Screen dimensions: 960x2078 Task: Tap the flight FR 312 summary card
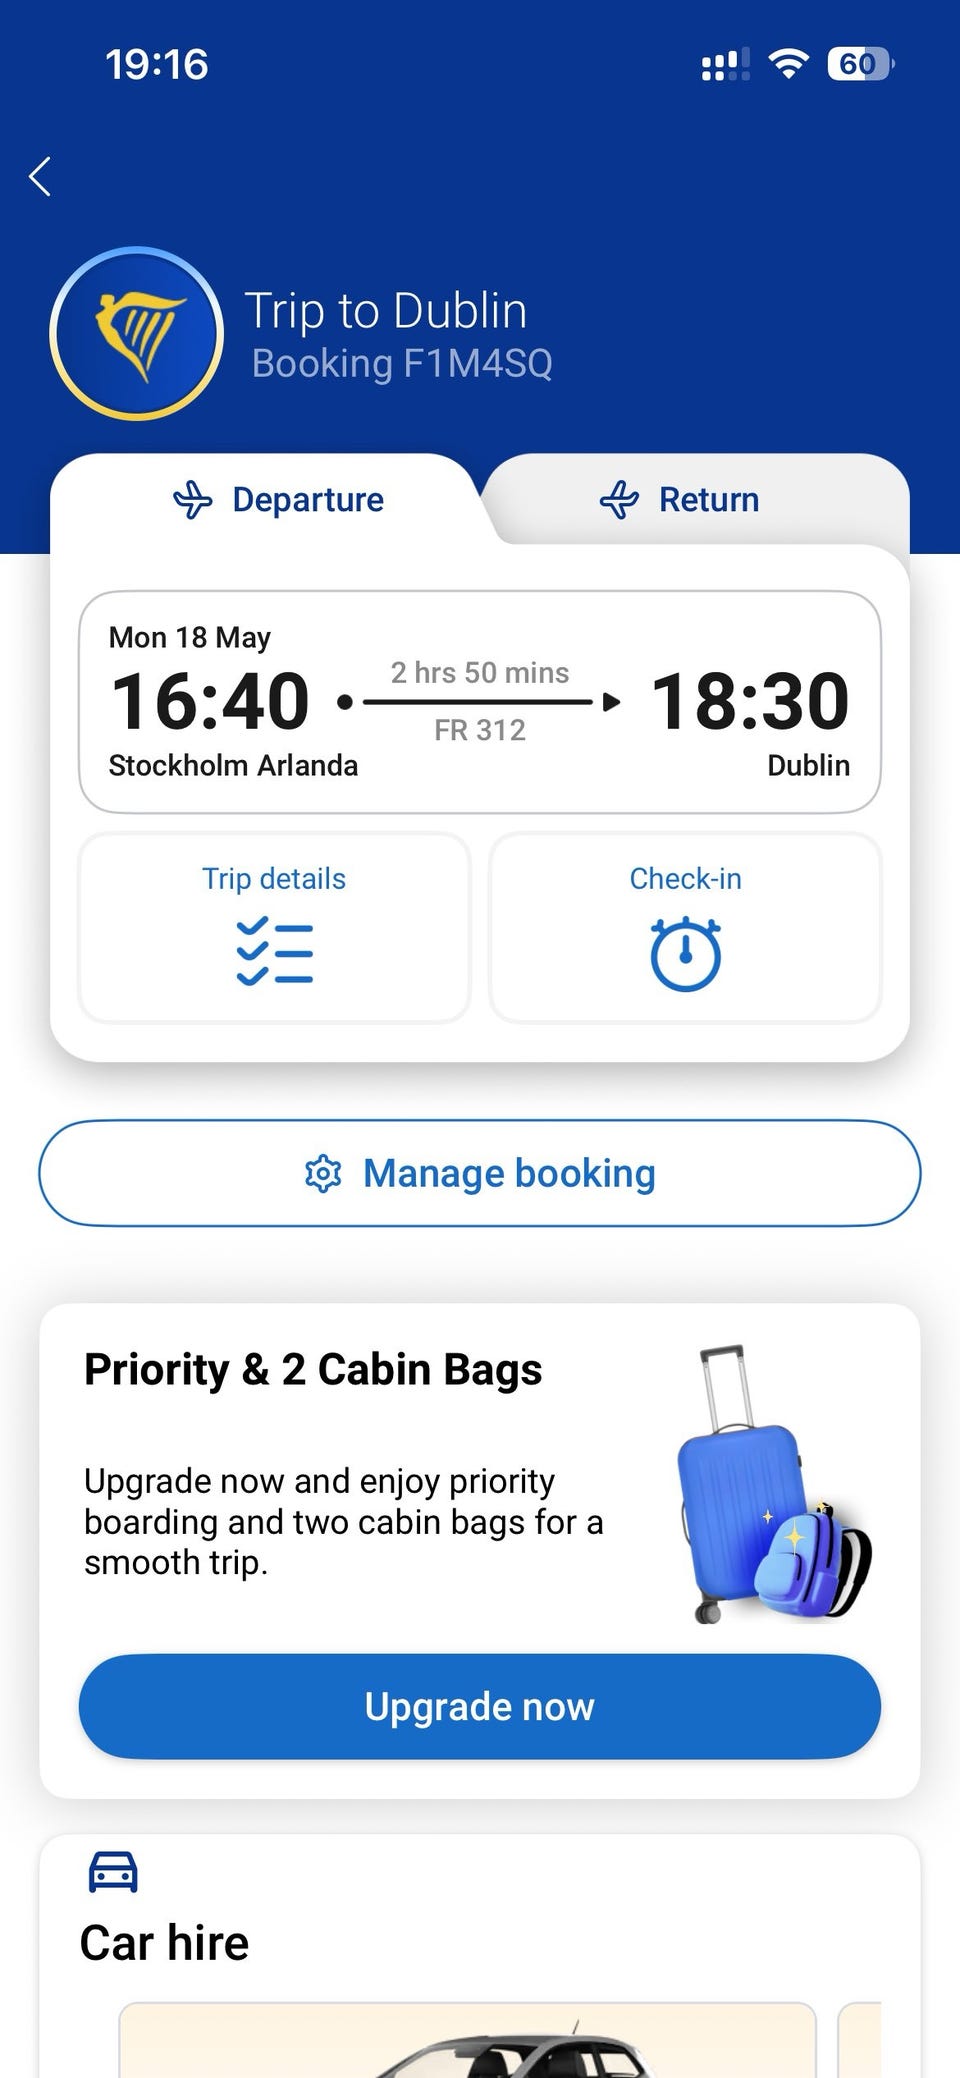coord(480,702)
